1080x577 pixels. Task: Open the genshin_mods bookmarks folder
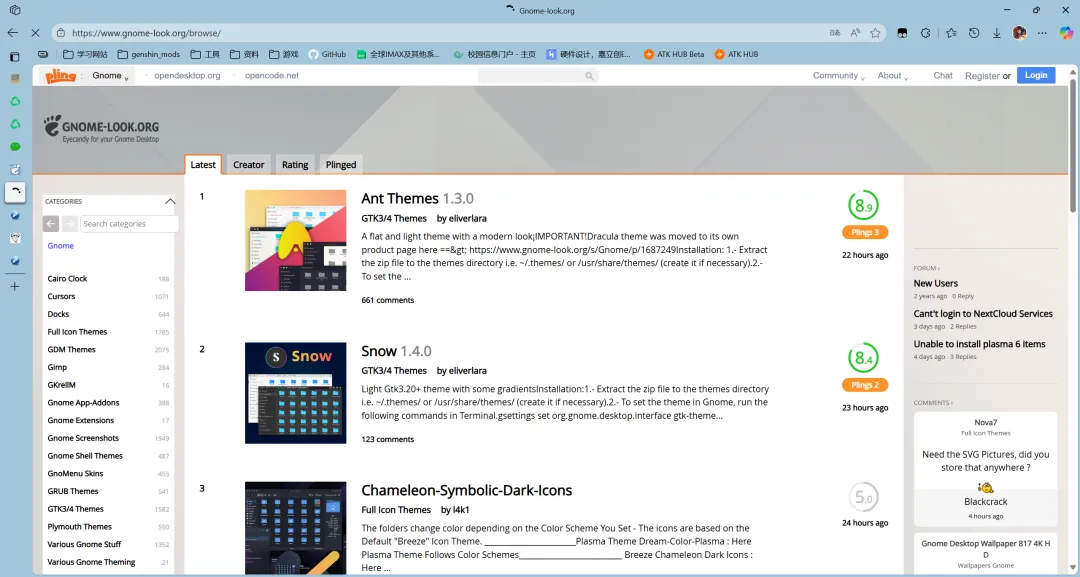coord(149,54)
